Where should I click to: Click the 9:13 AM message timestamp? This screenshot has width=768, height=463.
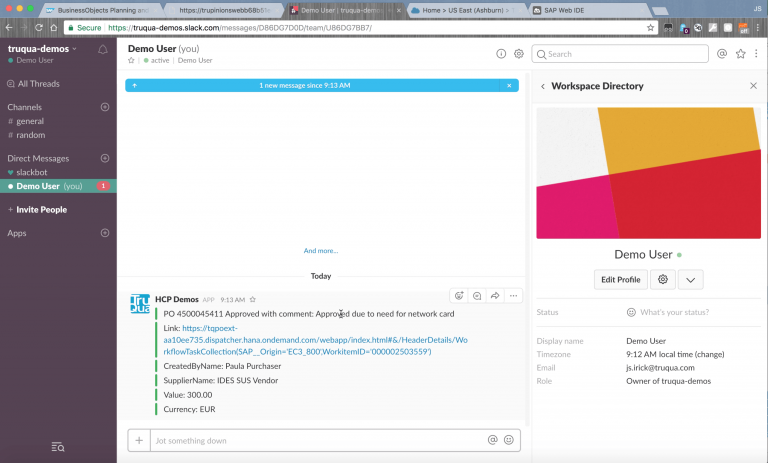click(233, 300)
